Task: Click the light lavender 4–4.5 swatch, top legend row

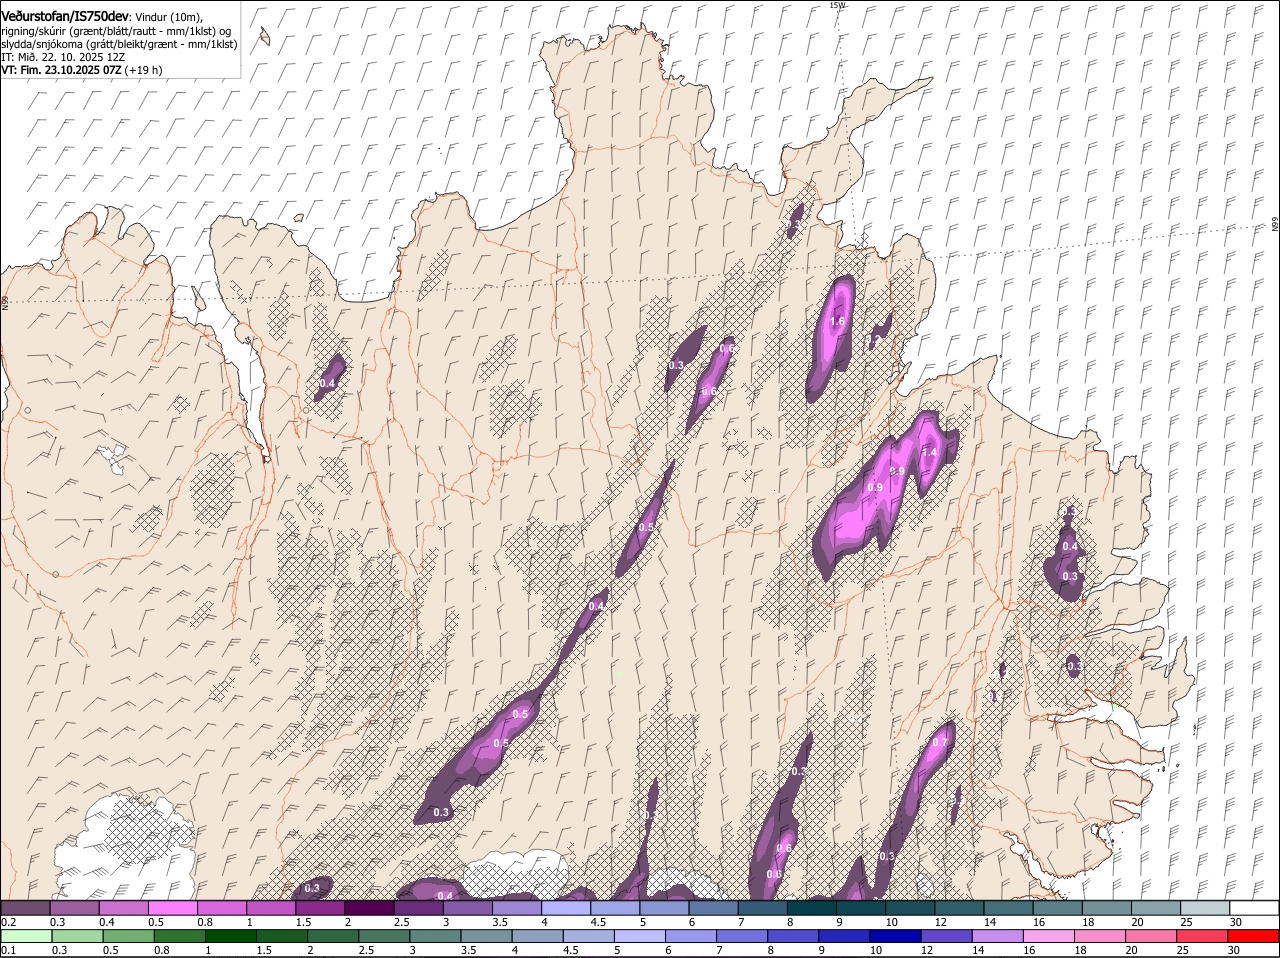Action: pyautogui.click(x=566, y=908)
